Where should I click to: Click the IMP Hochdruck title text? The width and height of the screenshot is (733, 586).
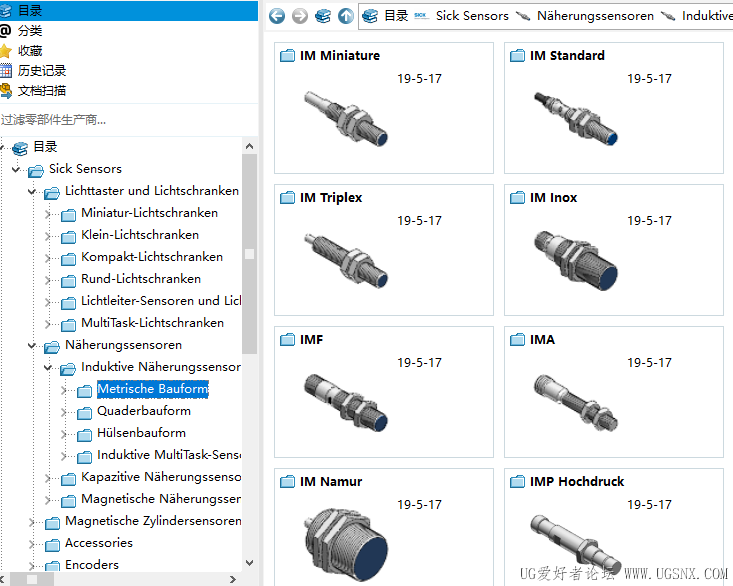[577, 481]
